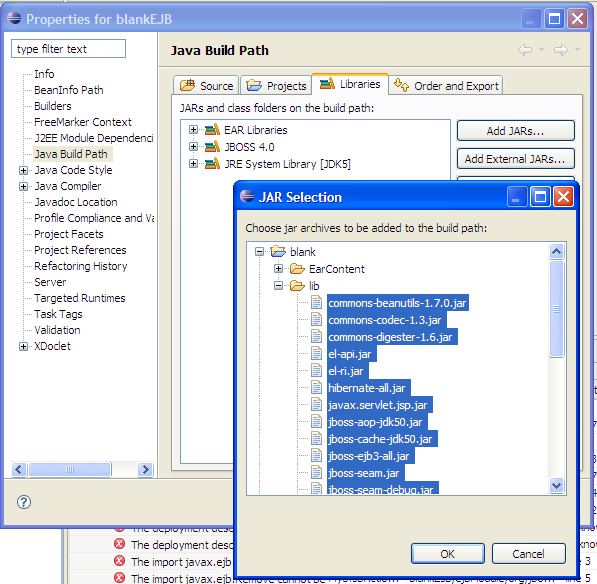
Task: Select jboss-seam.jar in the list
Action: 364,473
